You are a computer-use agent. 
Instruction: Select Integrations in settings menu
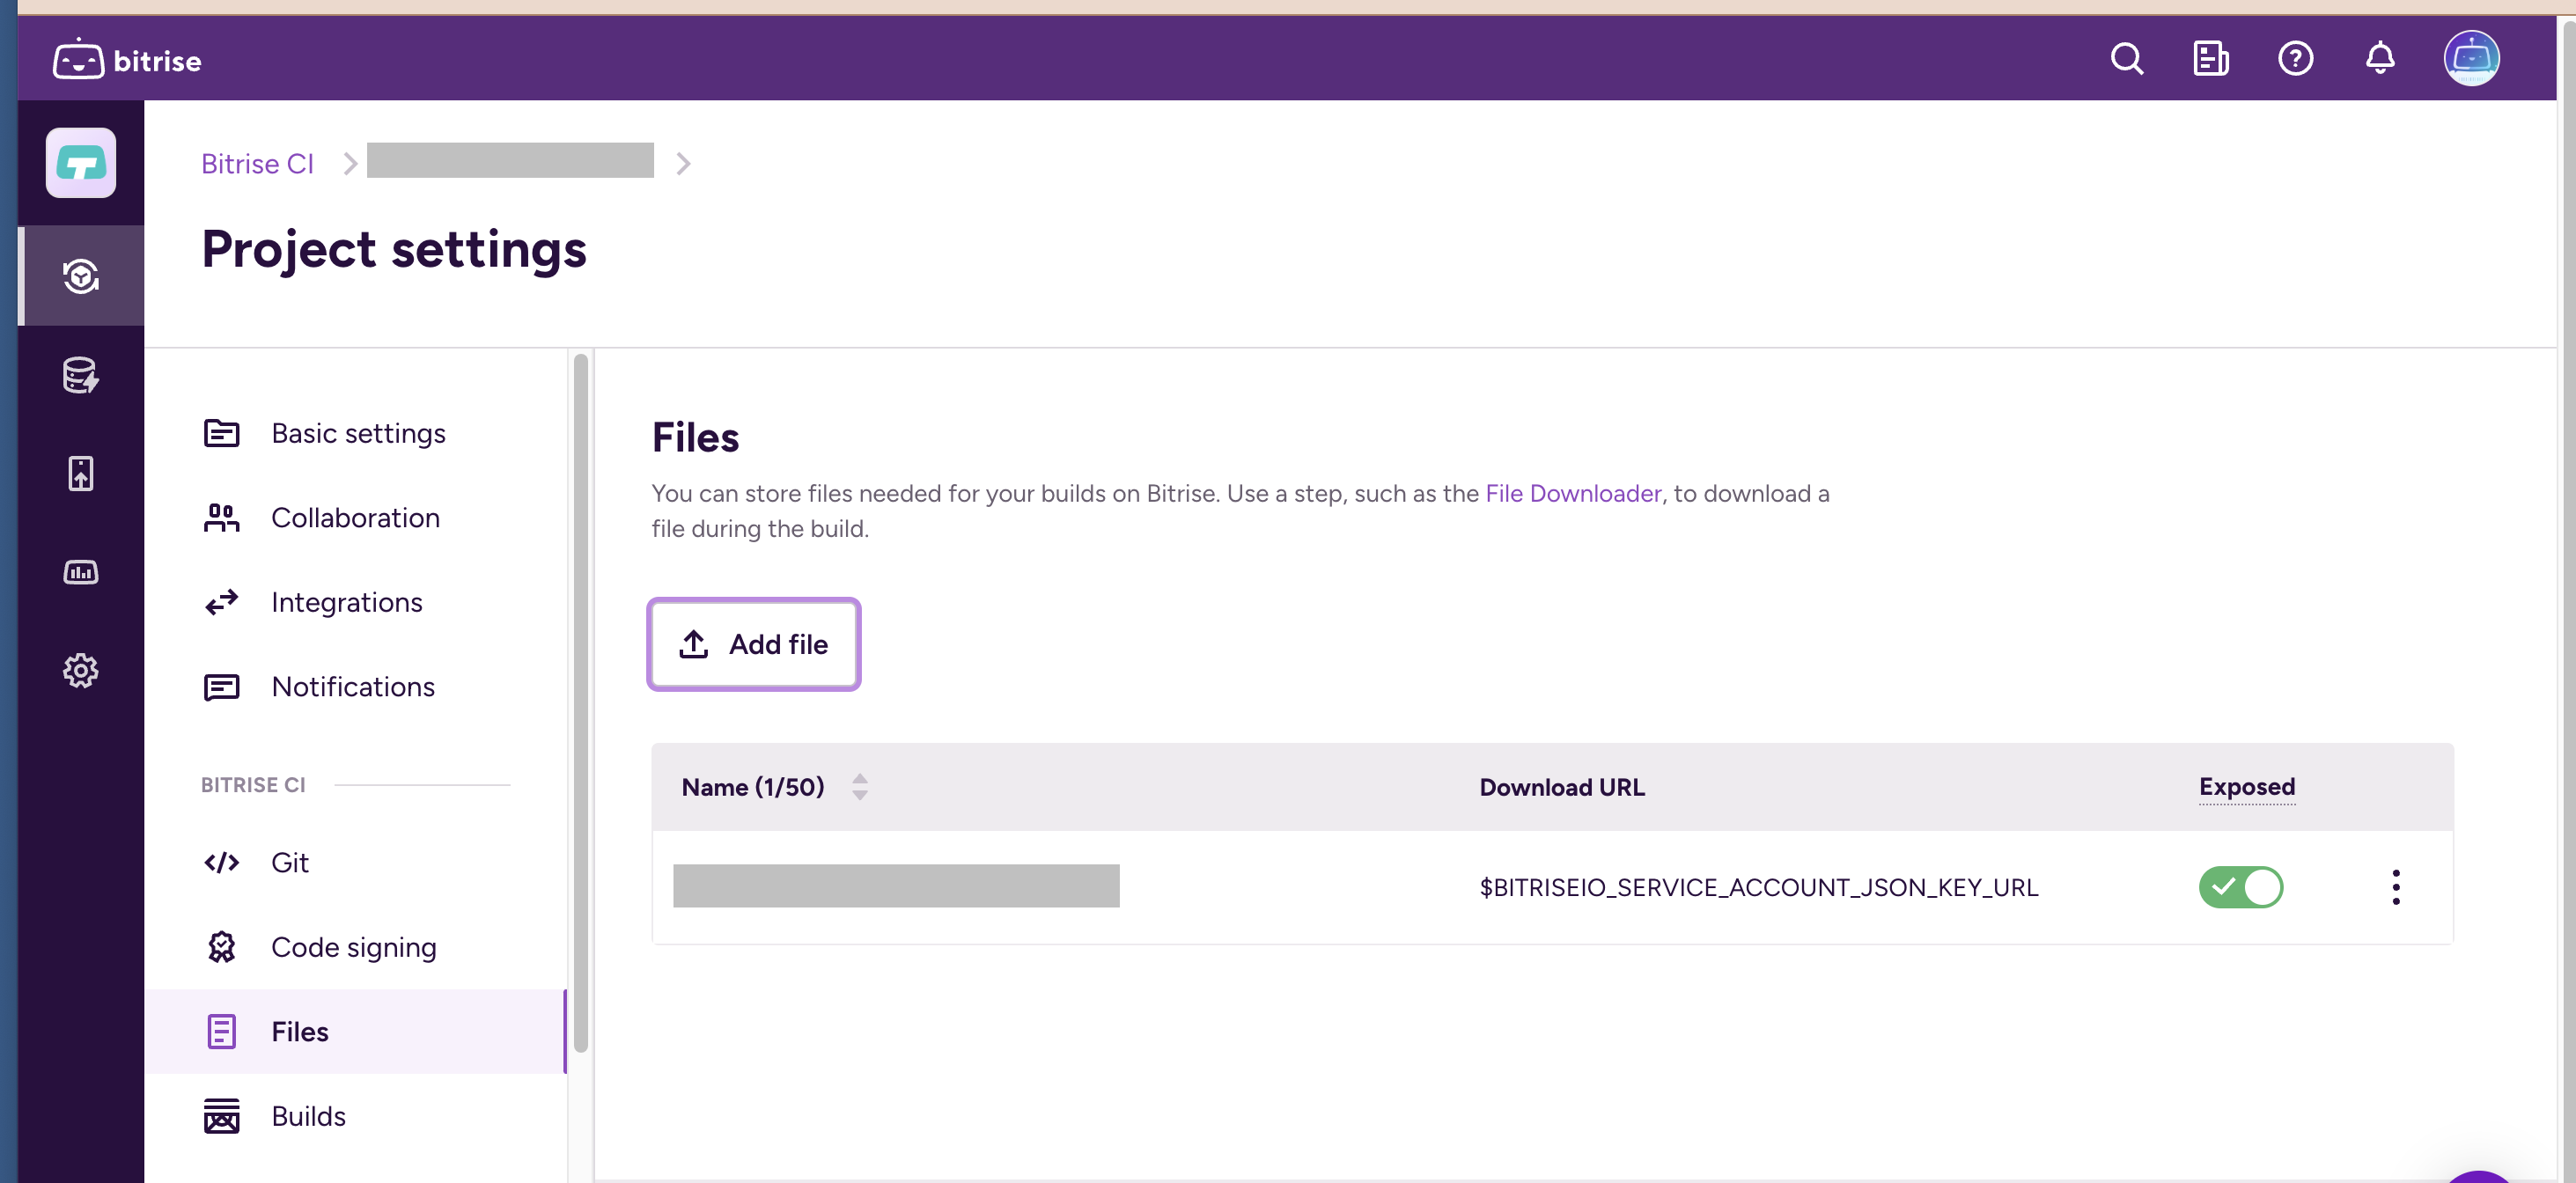coord(346,602)
